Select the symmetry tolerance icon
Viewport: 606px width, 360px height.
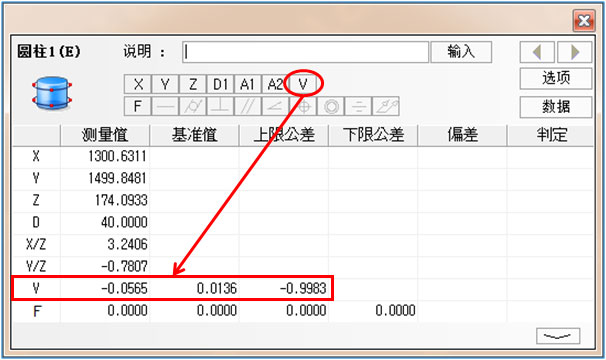(358, 106)
